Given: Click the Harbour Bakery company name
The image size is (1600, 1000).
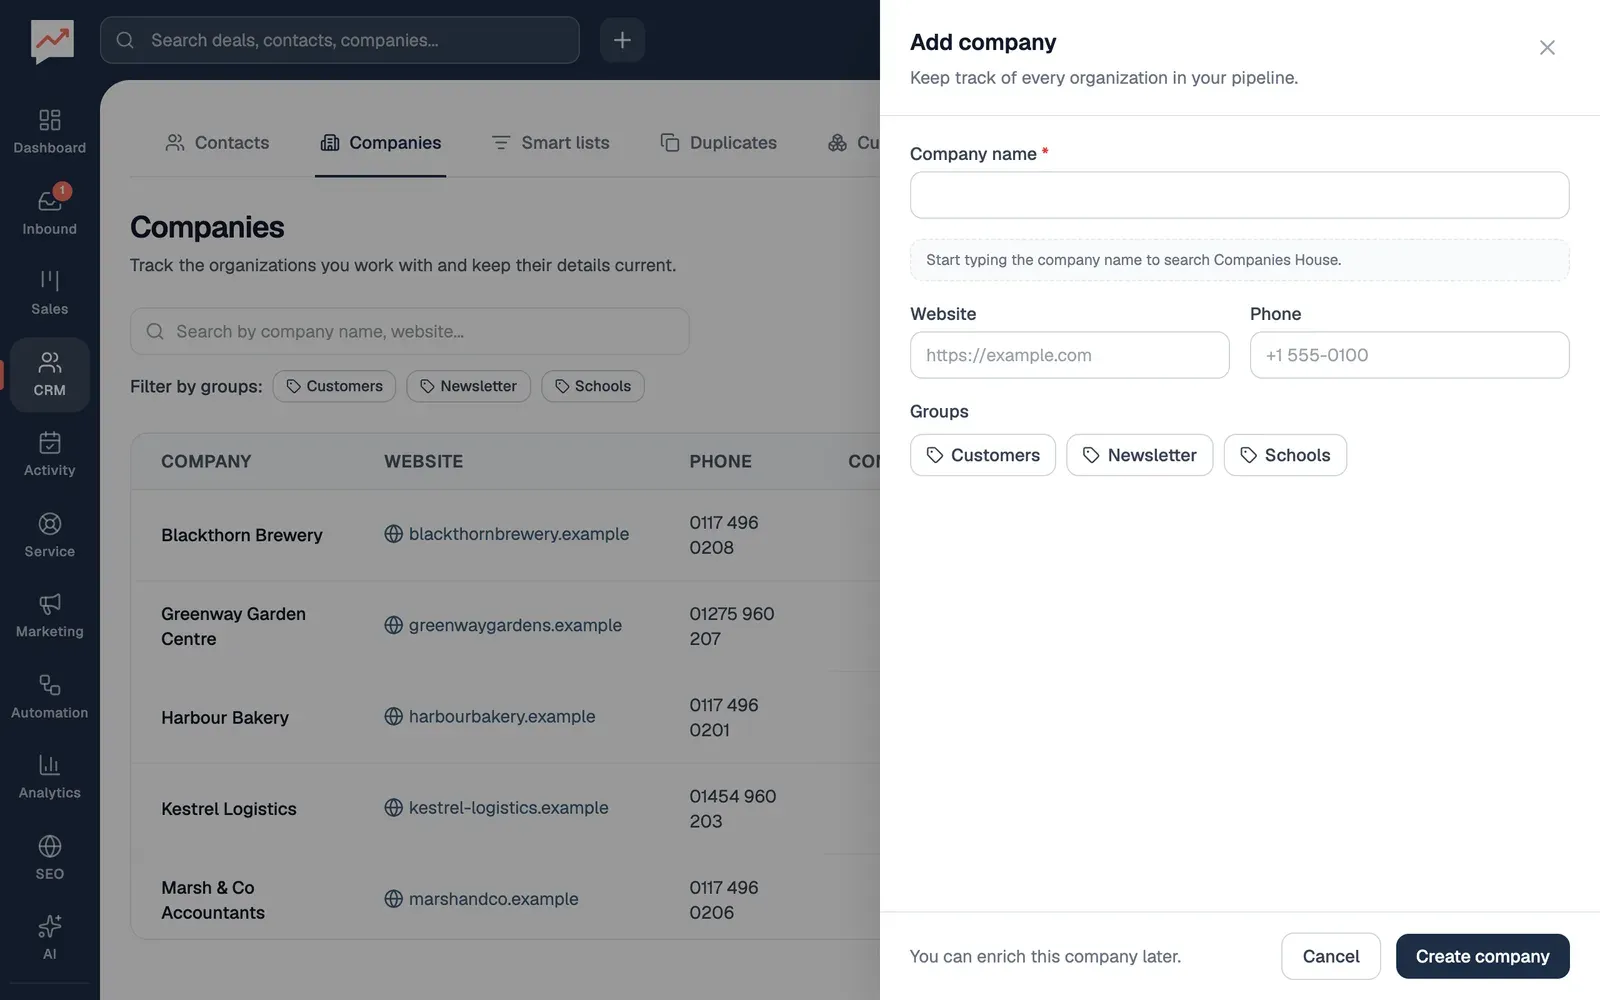Looking at the screenshot, I should pyautogui.click(x=225, y=718).
